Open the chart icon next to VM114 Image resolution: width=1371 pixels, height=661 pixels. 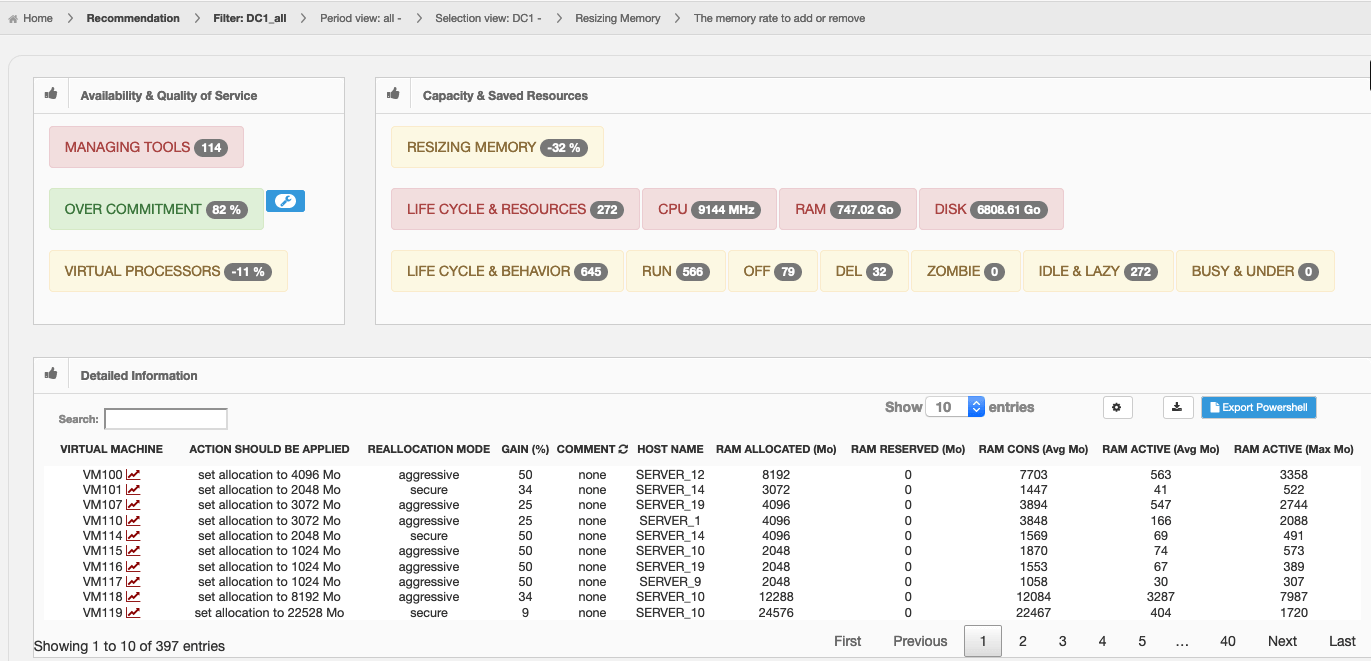point(133,536)
